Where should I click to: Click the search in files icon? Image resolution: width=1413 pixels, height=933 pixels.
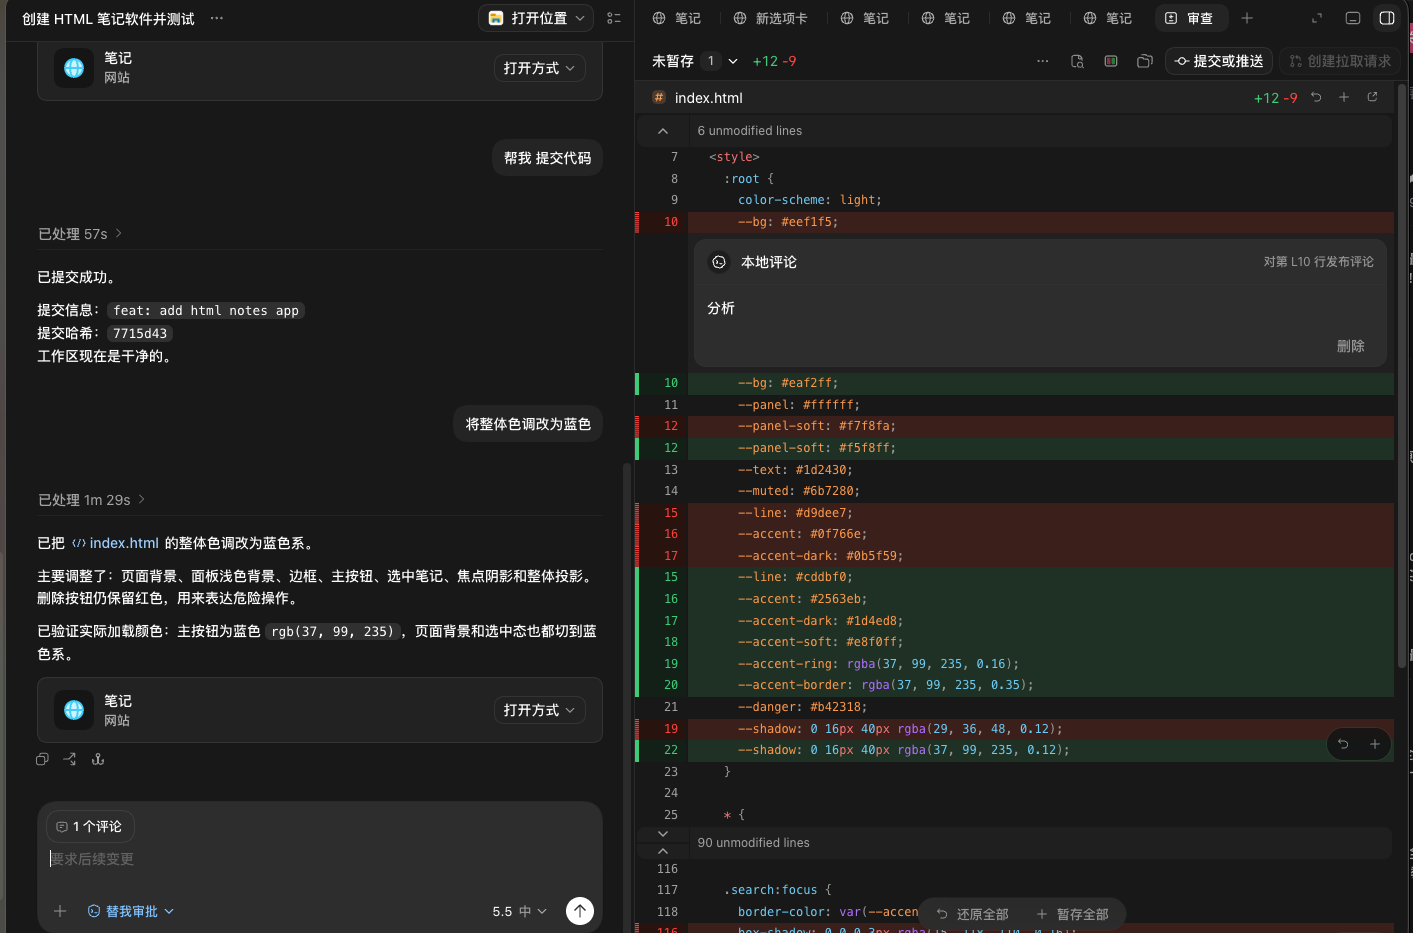(1077, 61)
